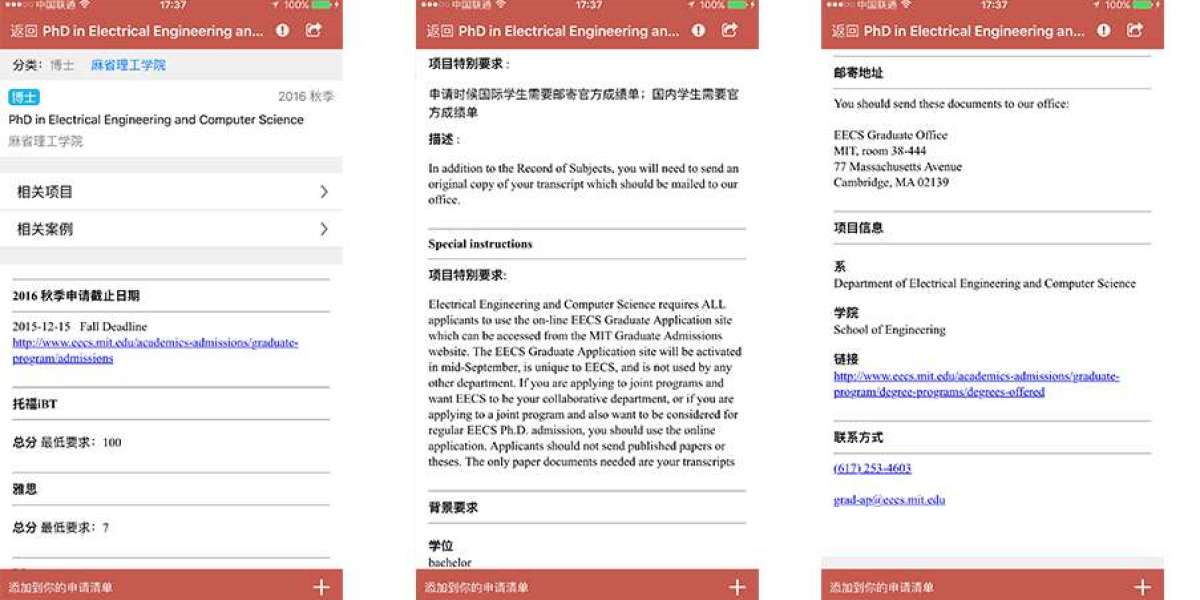Open email link grad-ap@eecs.mit.edu
Screen dimensions: 1200x600
pyautogui.click(x=889, y=500)
